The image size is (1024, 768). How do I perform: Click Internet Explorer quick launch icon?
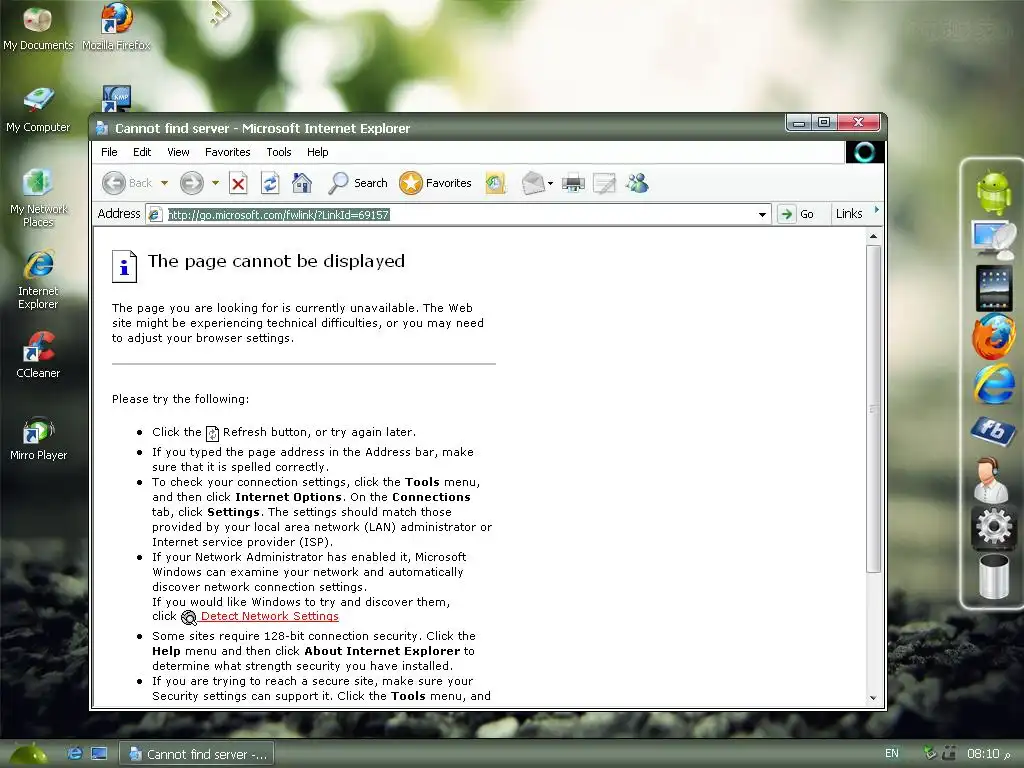tap(75, 754)
